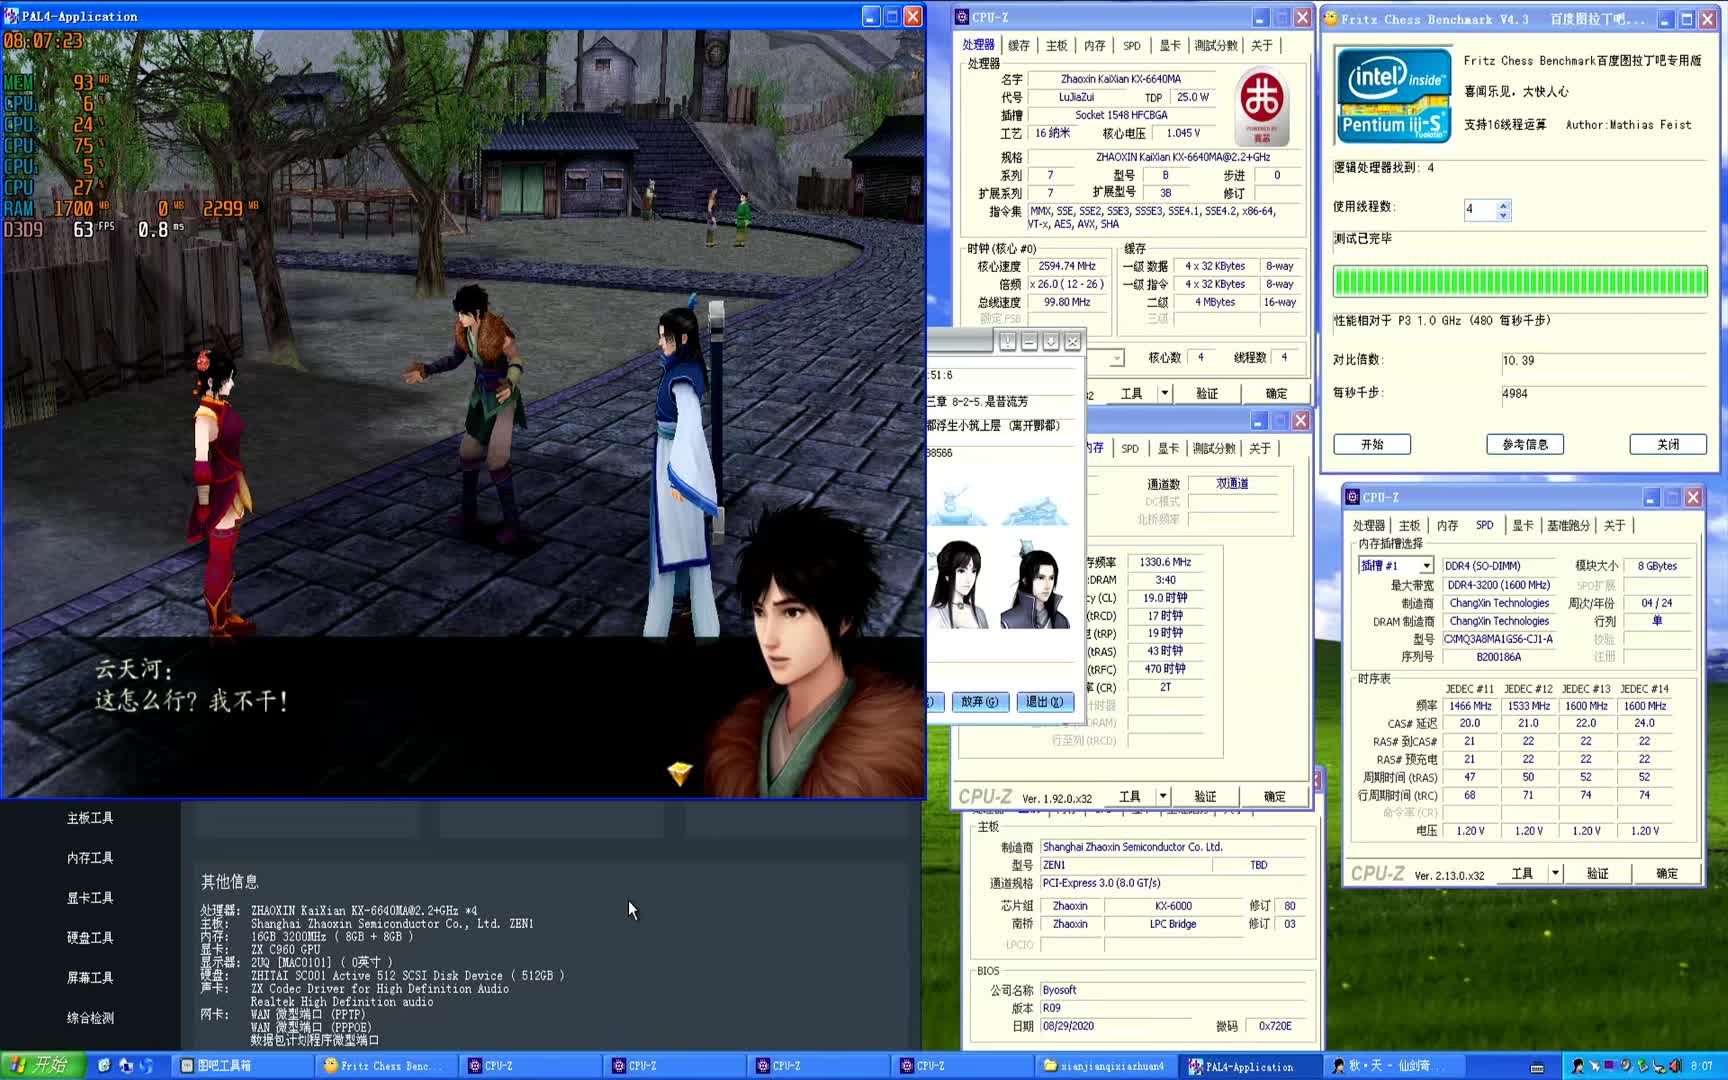Click the pin button on the small save window
This screenshot has height=1080, width=1728.
(1007, 342)
